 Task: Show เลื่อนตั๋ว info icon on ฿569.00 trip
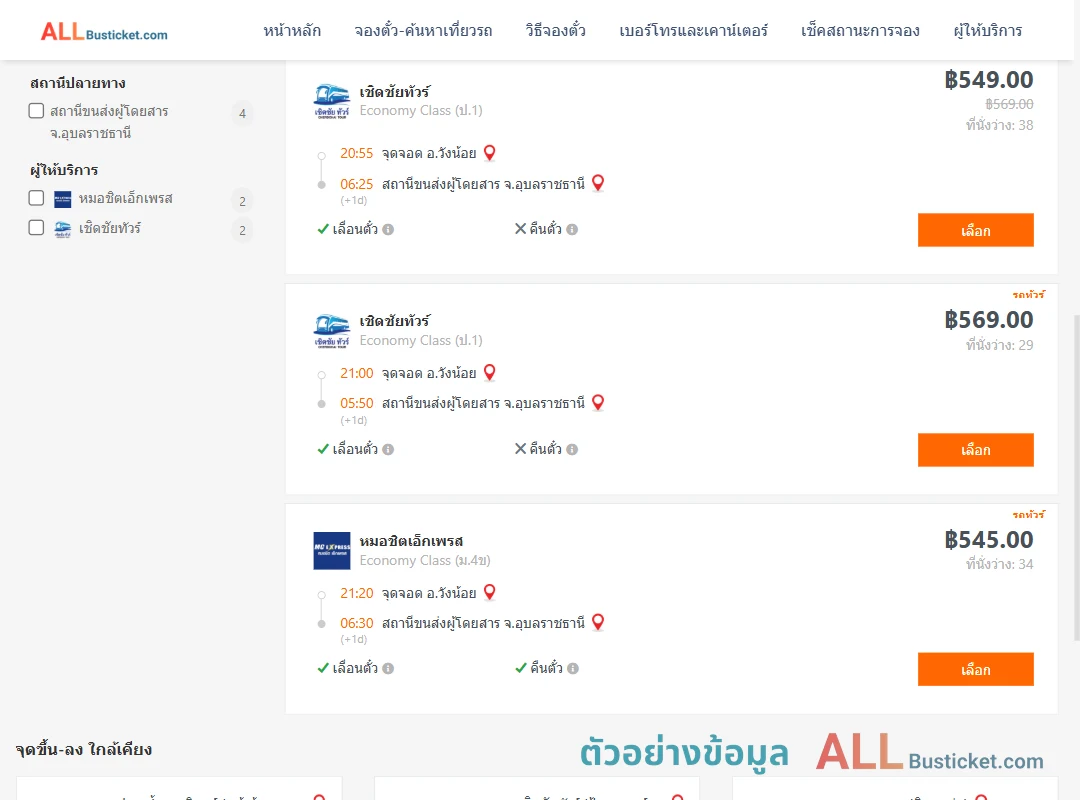[x=388, y=449]
